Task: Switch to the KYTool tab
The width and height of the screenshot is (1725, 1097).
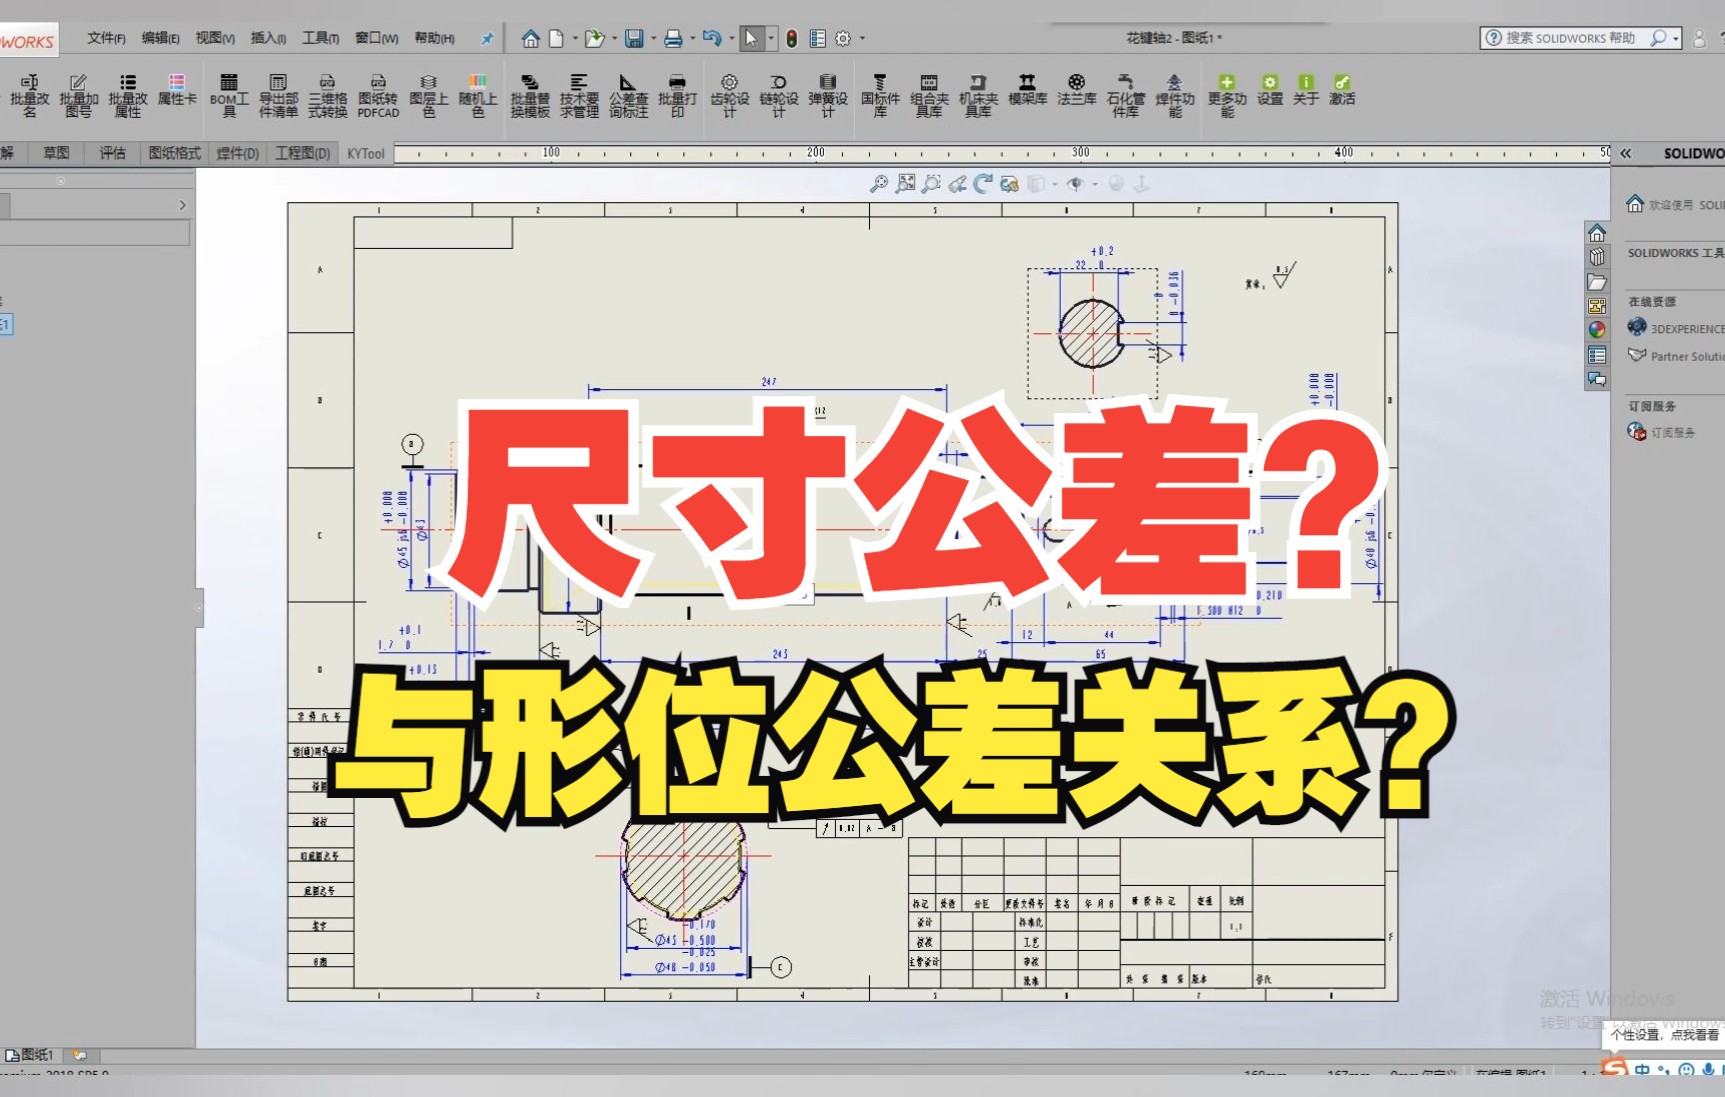Action: 366,153
